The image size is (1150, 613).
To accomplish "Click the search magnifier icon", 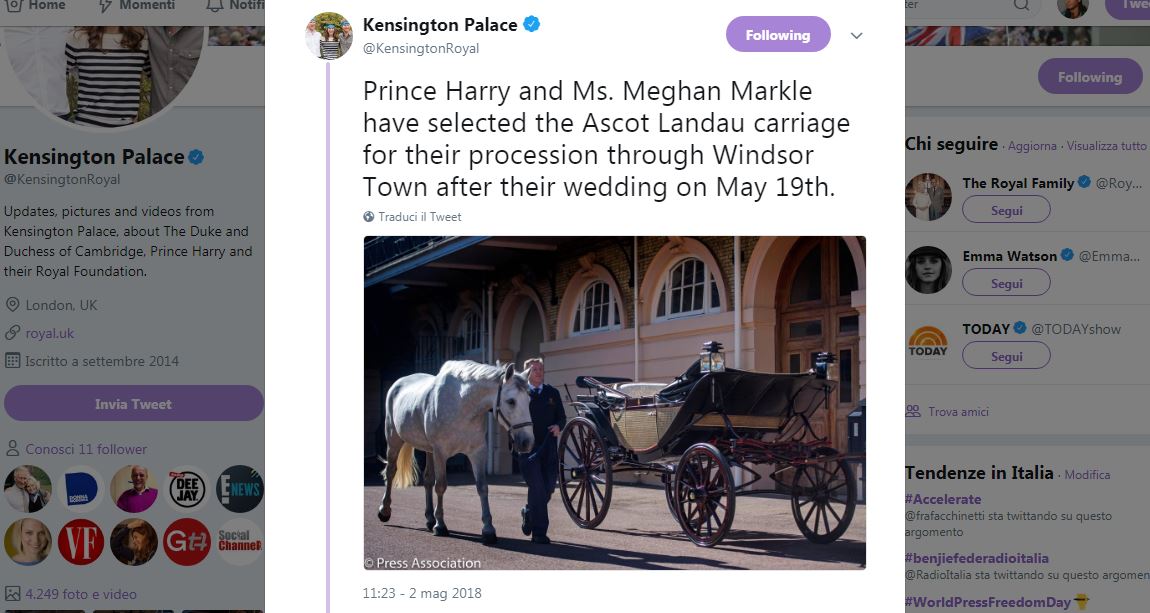I will pos(1020,6).
